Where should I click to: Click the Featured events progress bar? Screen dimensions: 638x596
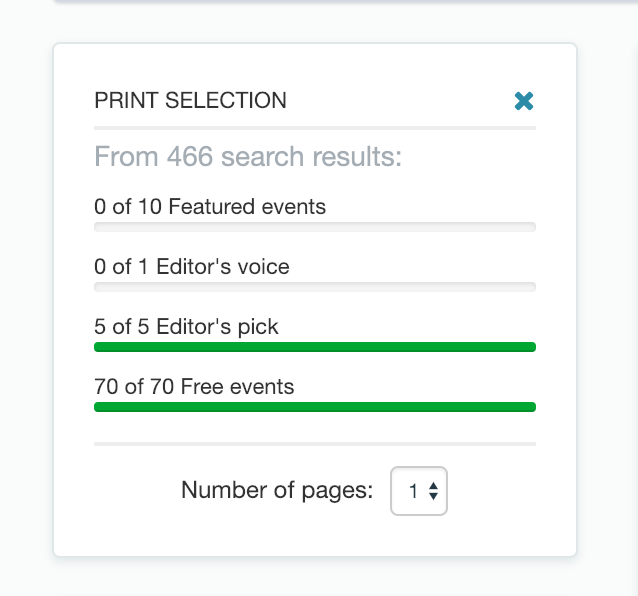pos(315,227)
